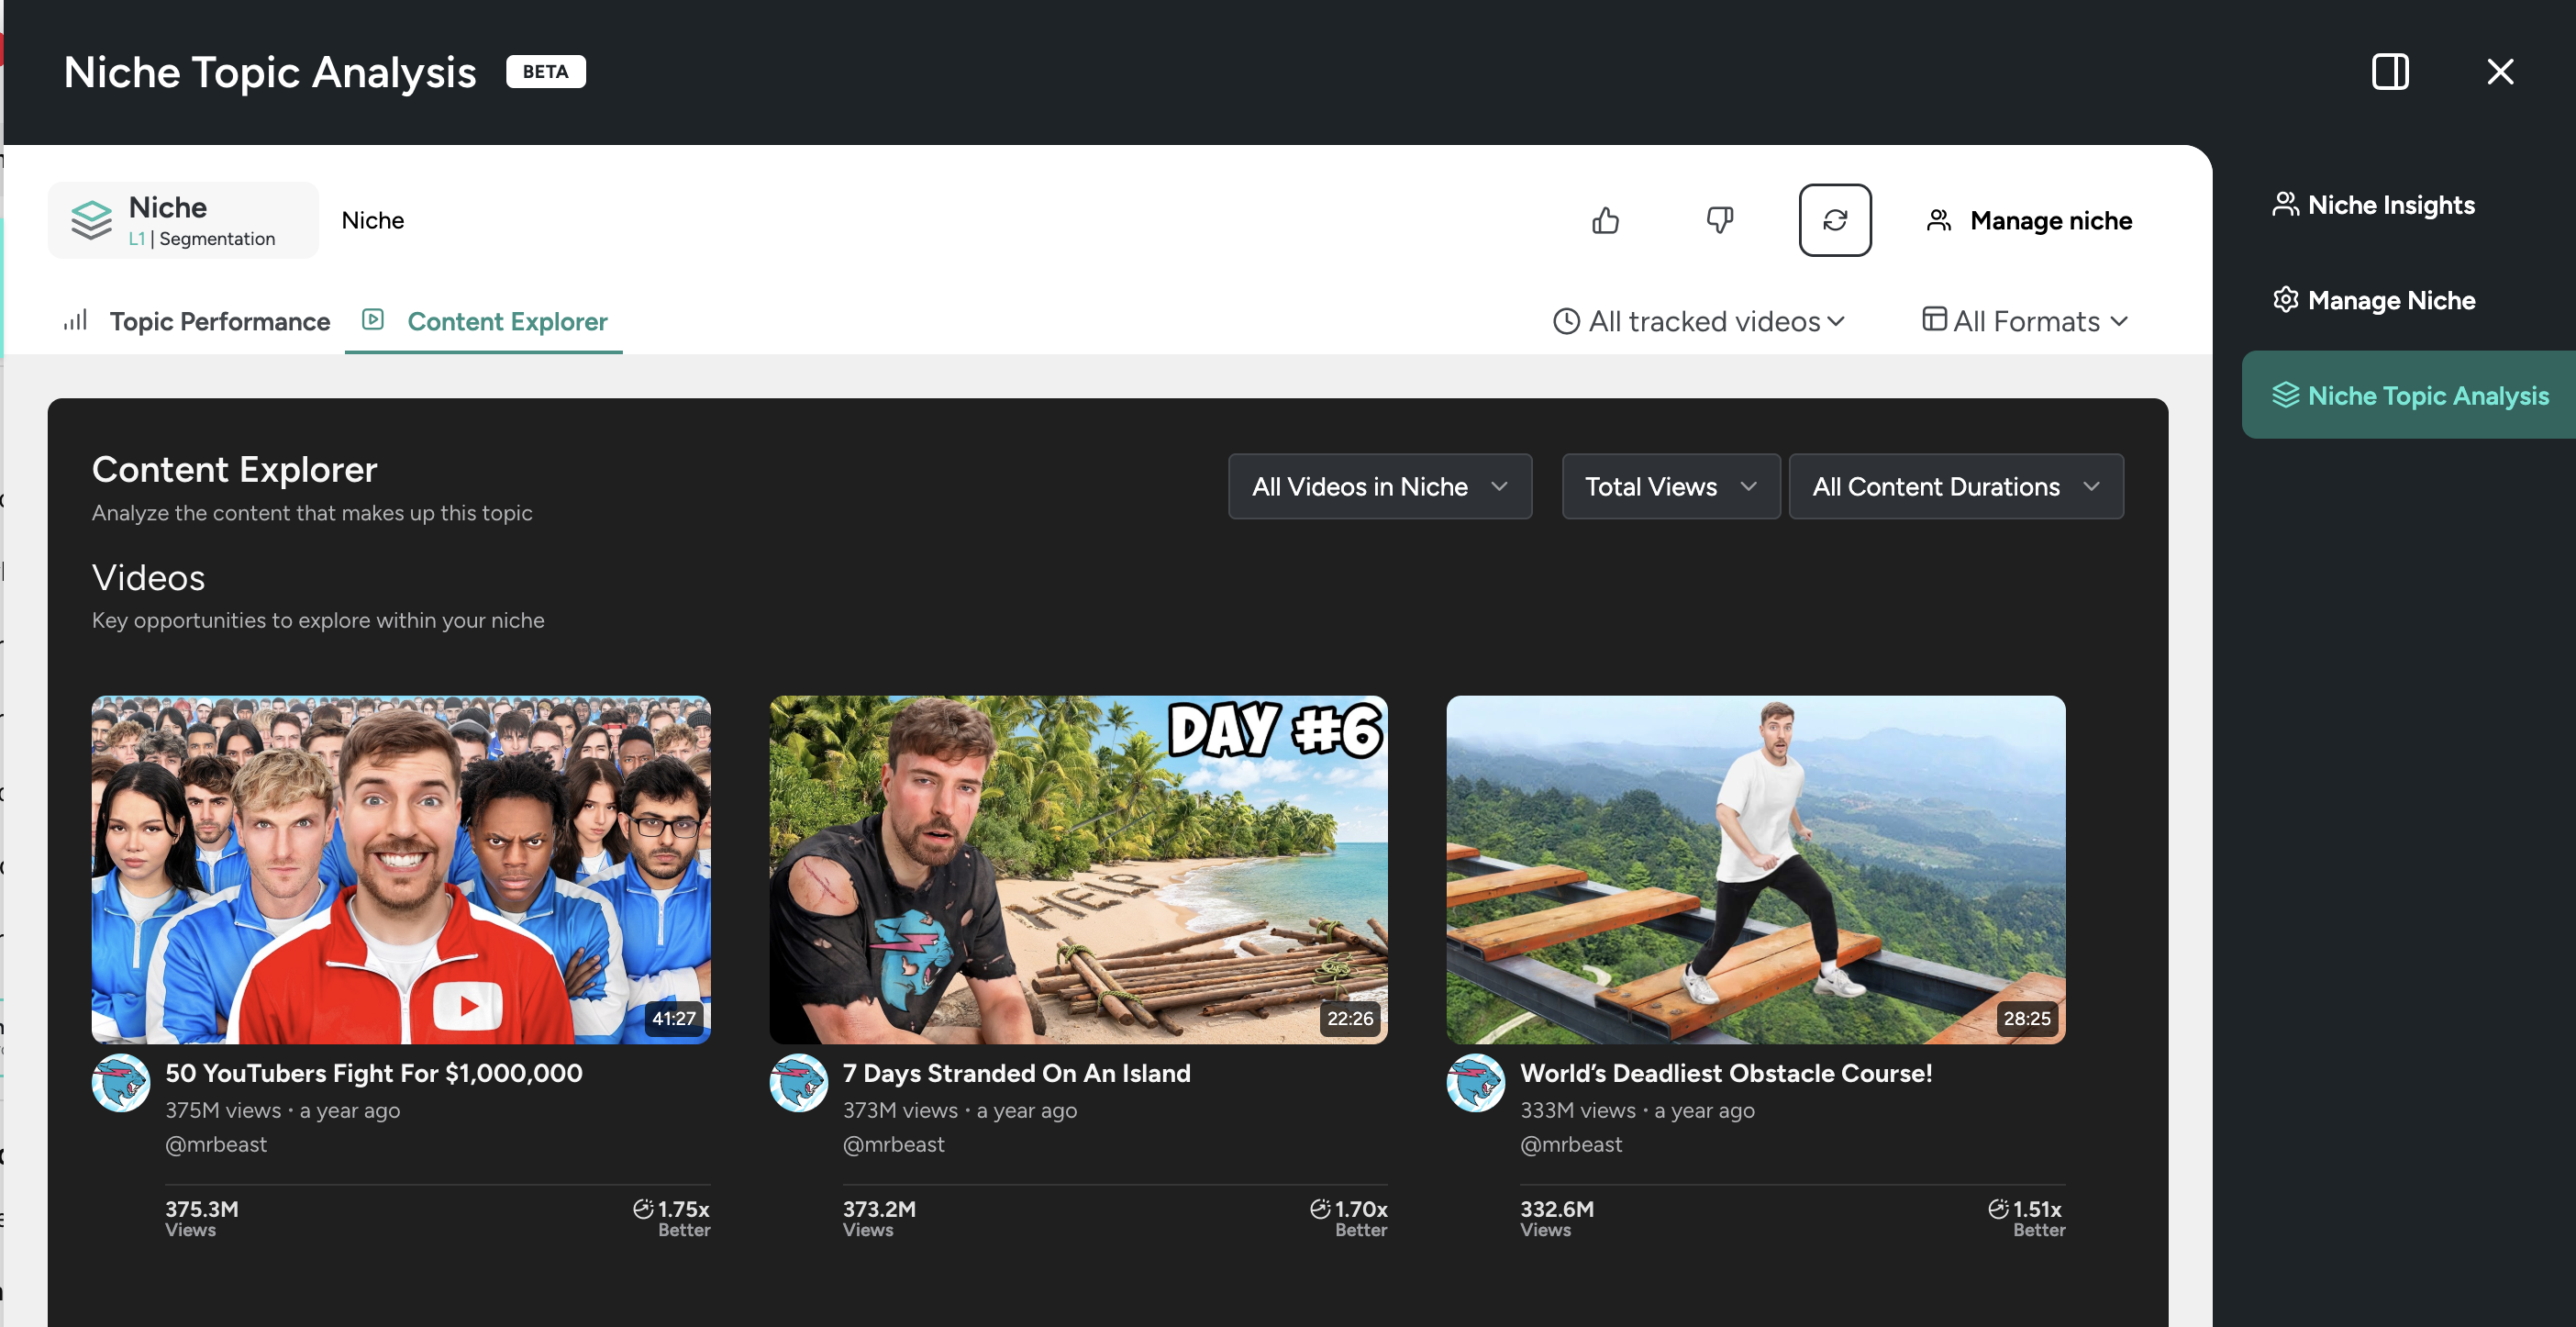The image size is (2576, 1327).
Task: Toggle the side panel layout icon
Action: tap(2390, 71)
